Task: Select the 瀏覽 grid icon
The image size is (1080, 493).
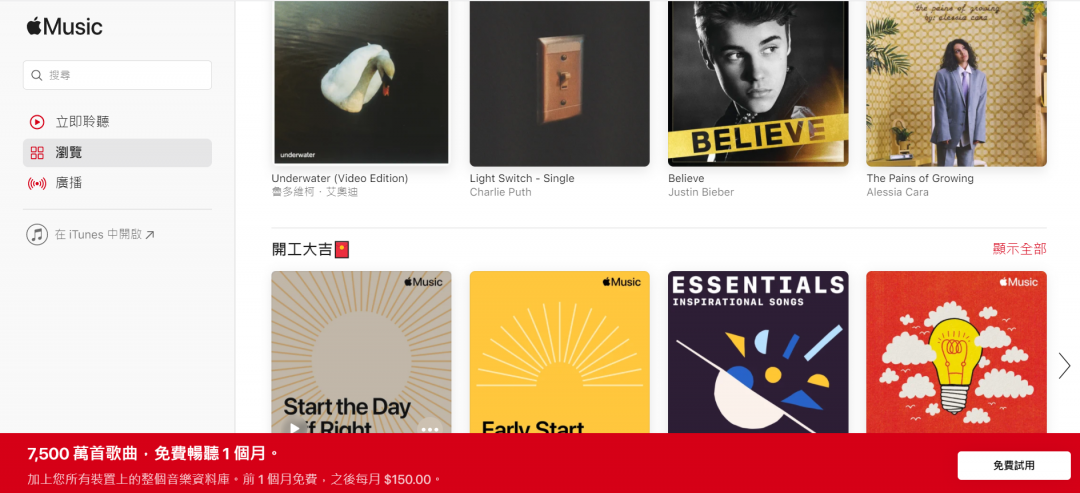Action: pos(37,153)
